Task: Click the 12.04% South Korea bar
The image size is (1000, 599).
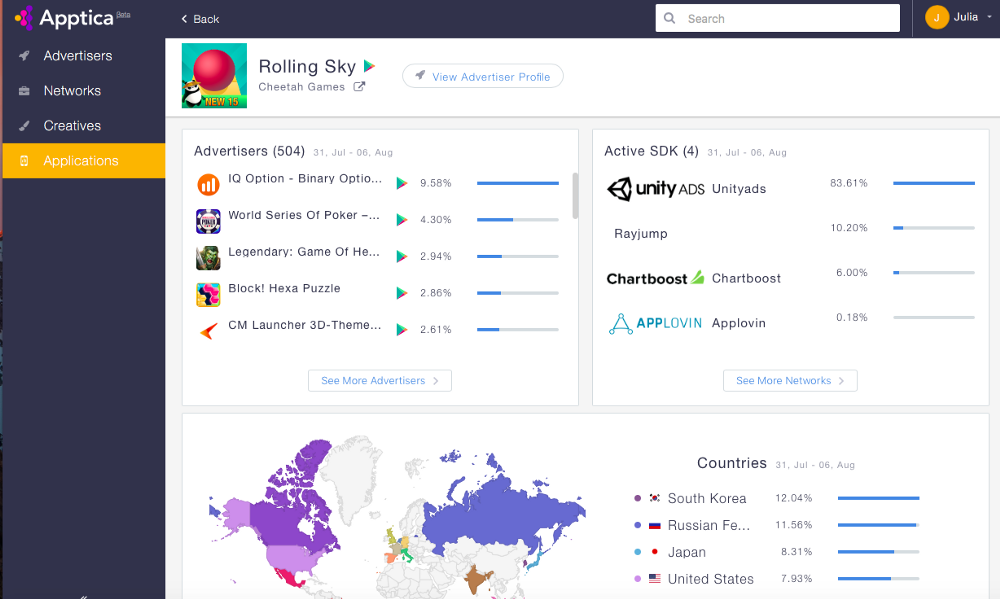Action: click(878, 498)
